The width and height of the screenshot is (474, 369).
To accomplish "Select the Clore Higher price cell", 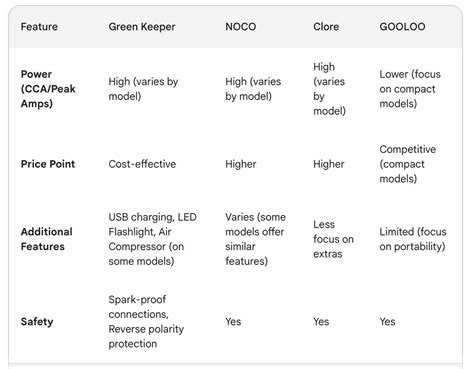I will pos(329,164).
